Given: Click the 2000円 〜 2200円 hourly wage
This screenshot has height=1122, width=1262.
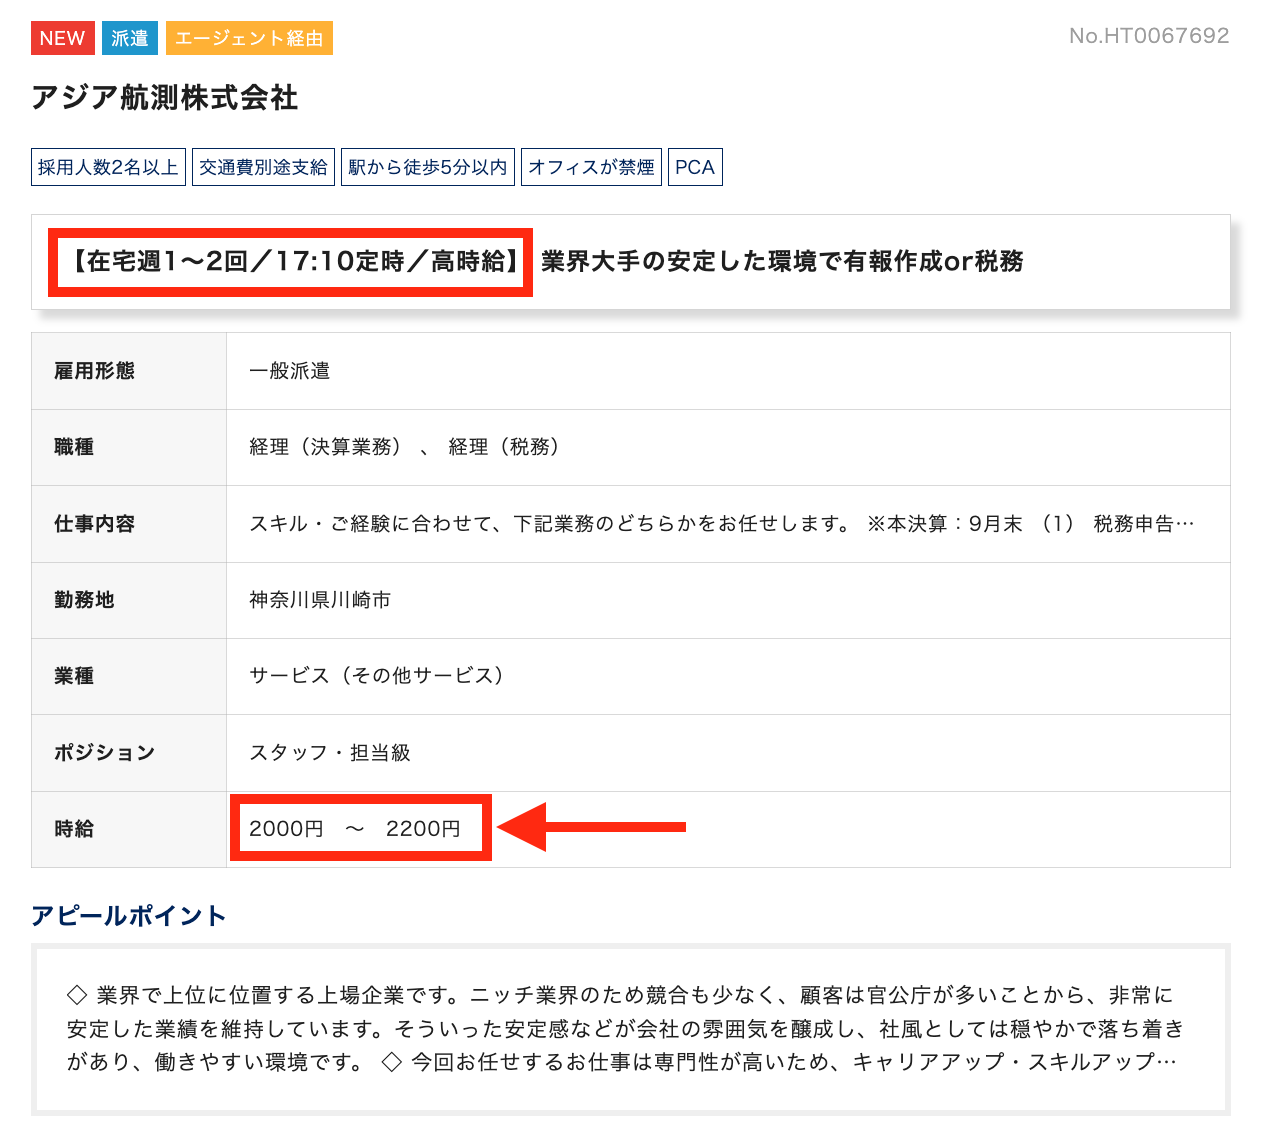Looking at the screenshot, I should click(x=355, y=829).
